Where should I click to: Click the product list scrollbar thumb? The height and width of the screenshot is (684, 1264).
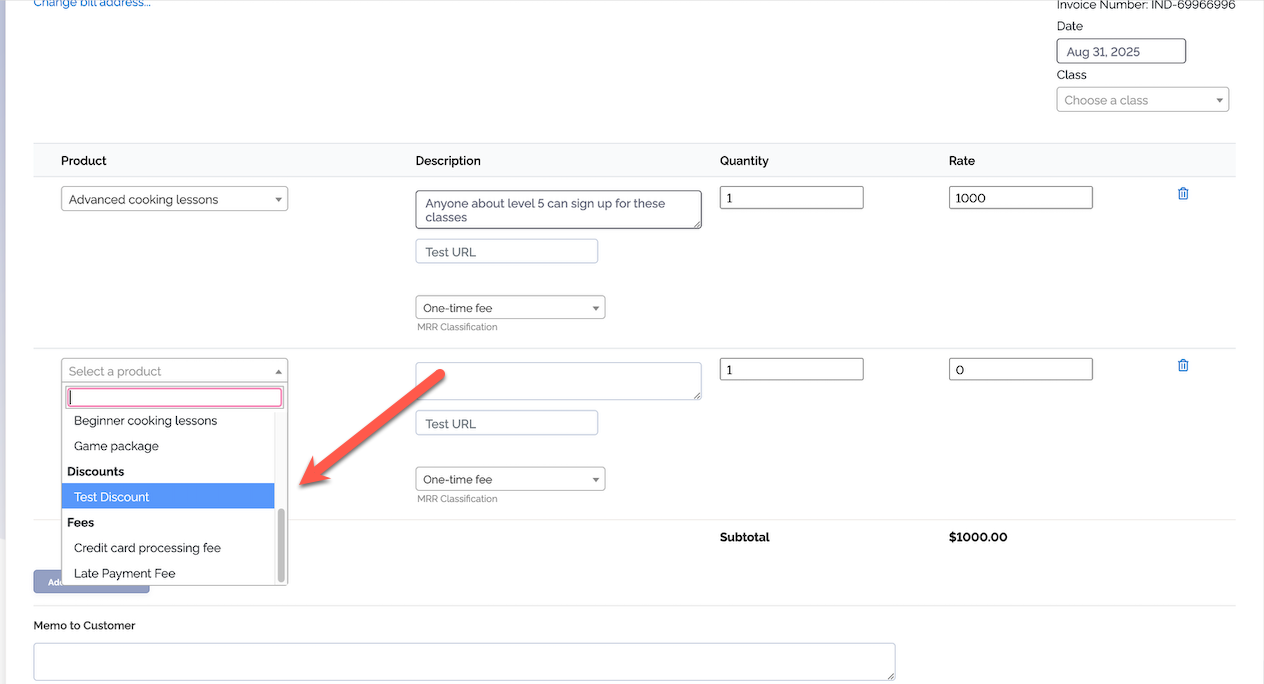point(281,543)
